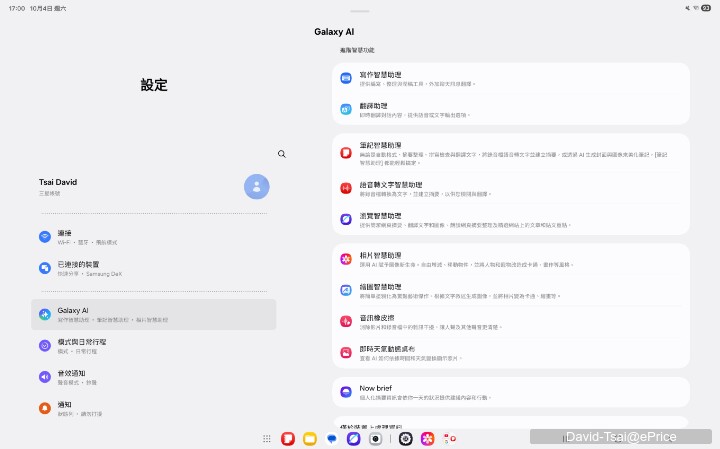Launch the Messages app from taskbar
The image size is (720, 449).
[x=332, y=438]
